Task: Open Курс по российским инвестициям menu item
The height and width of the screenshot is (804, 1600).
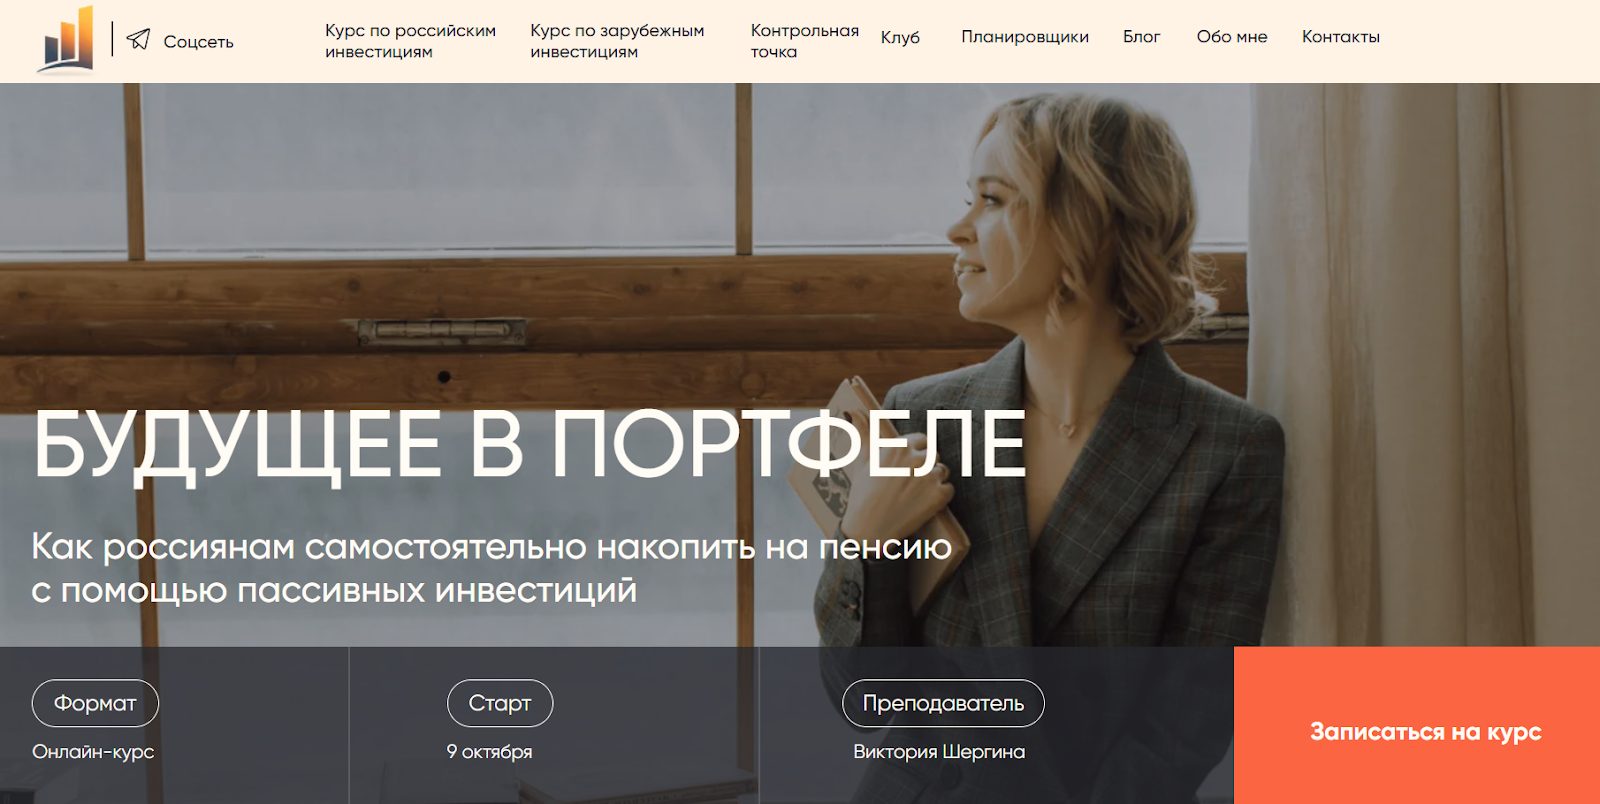Action: coord(410,41)
